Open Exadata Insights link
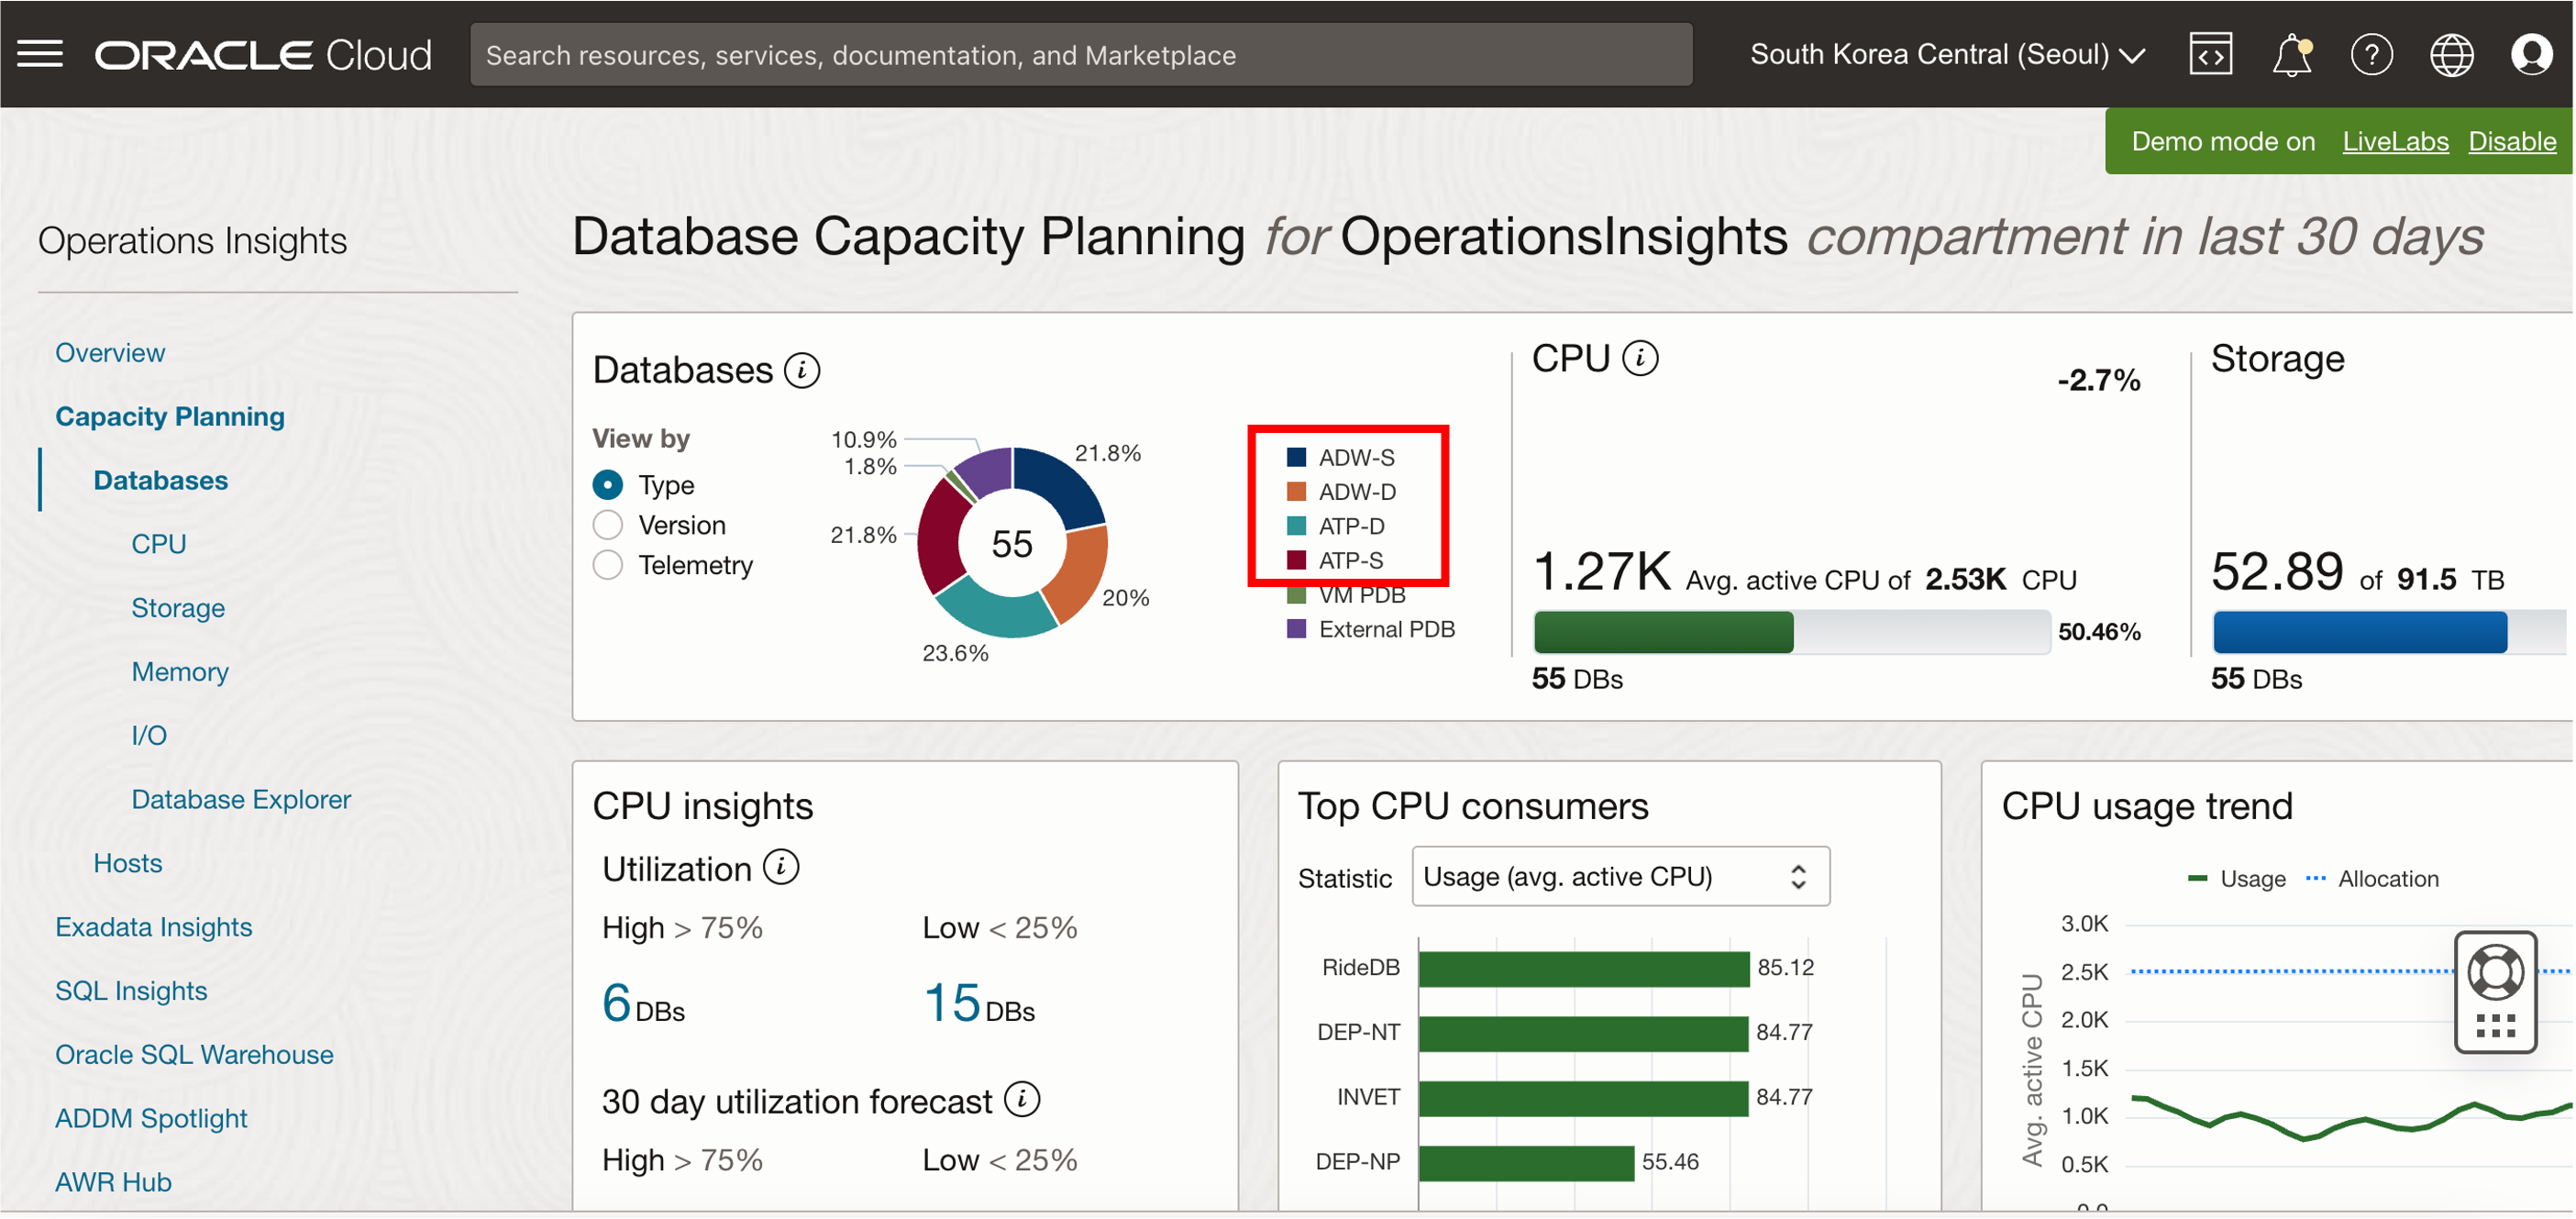The image size is (2576, 1219). 153,928
